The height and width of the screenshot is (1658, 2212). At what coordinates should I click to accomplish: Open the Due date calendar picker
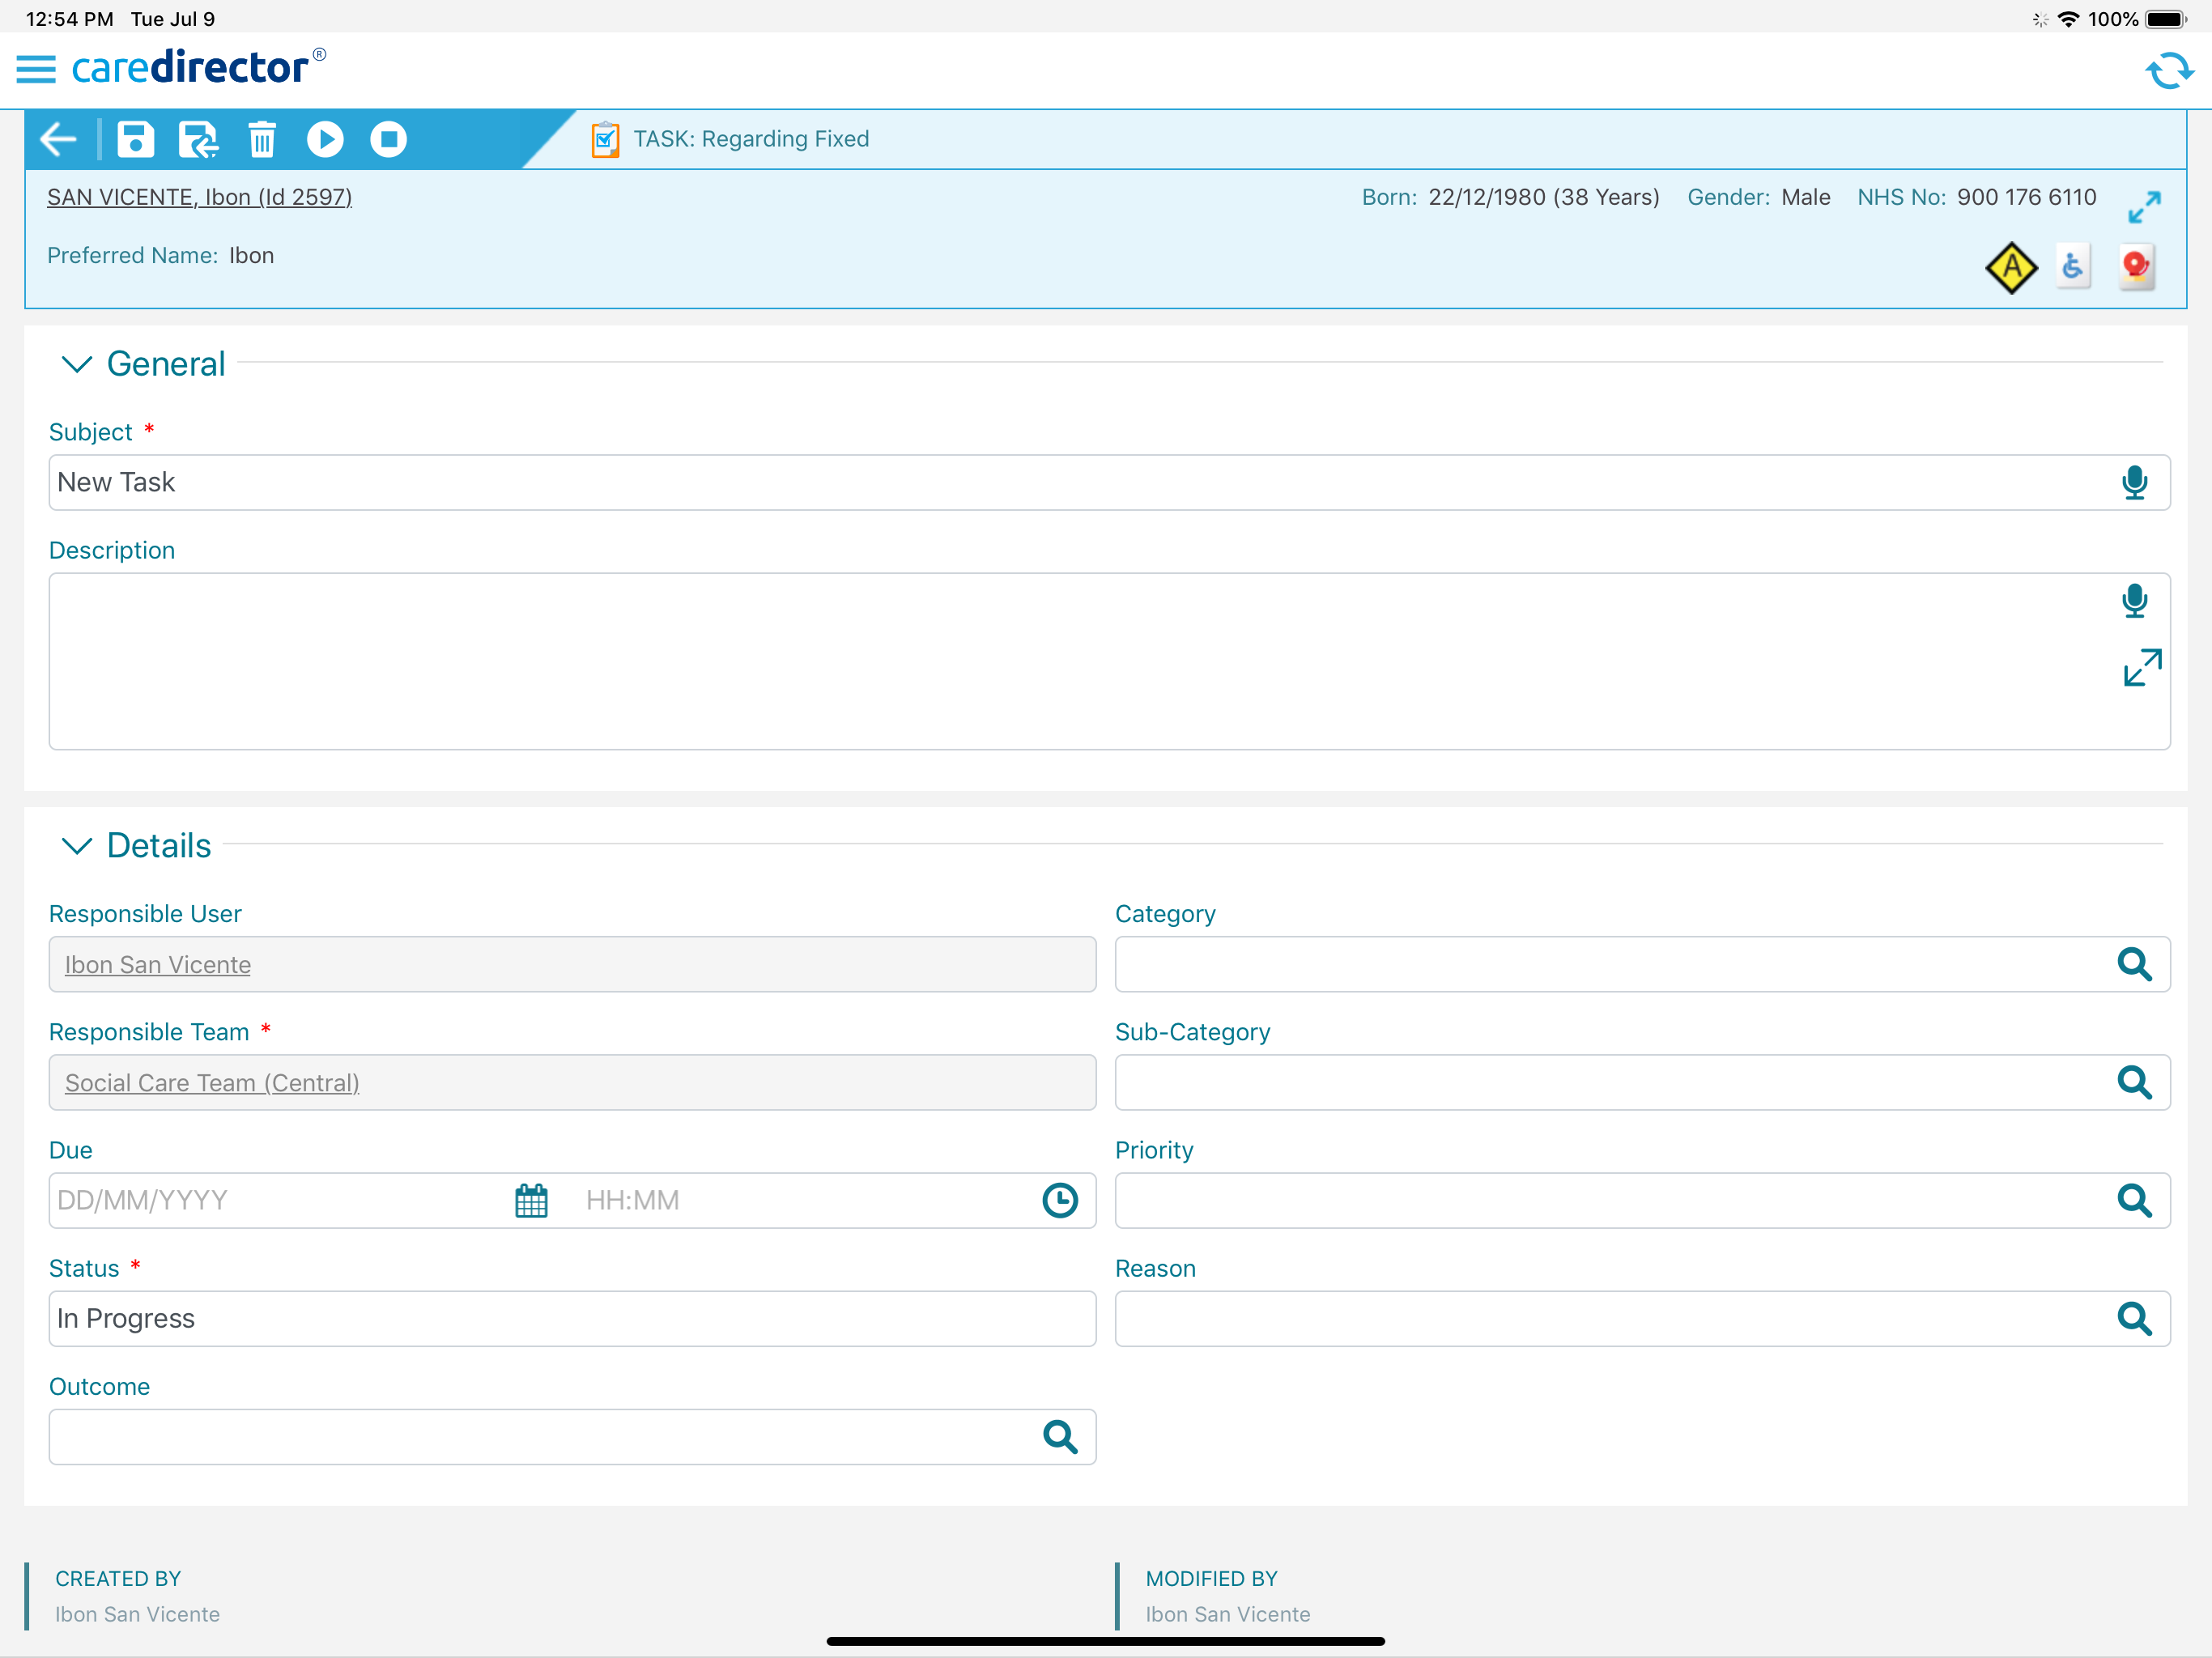click(x=531, y=1200)
